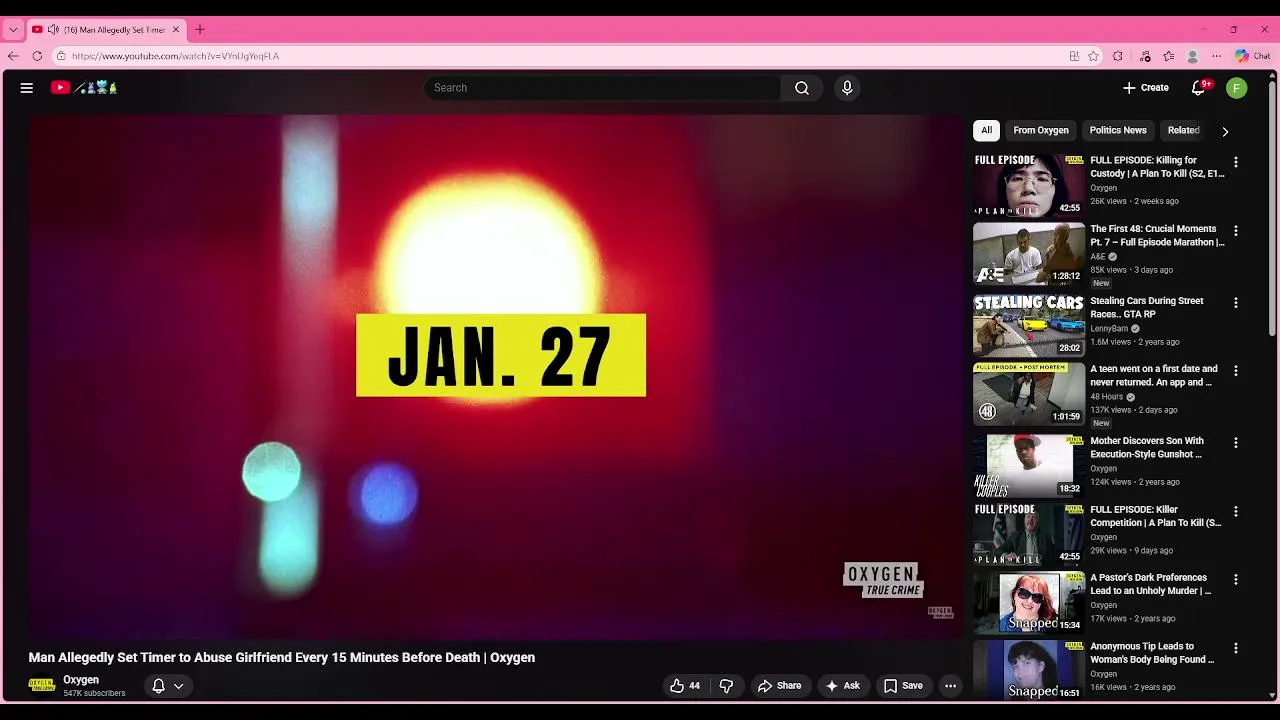1280x720 pixels.
Task: Go to YouTube home via logo
Action: pyautogui.click(x=84, y=88)
